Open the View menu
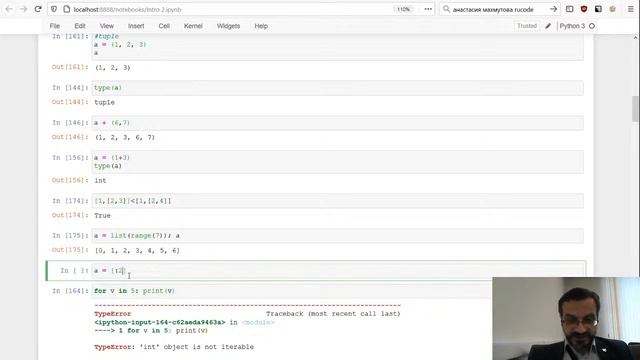 (x=107, y=26)
